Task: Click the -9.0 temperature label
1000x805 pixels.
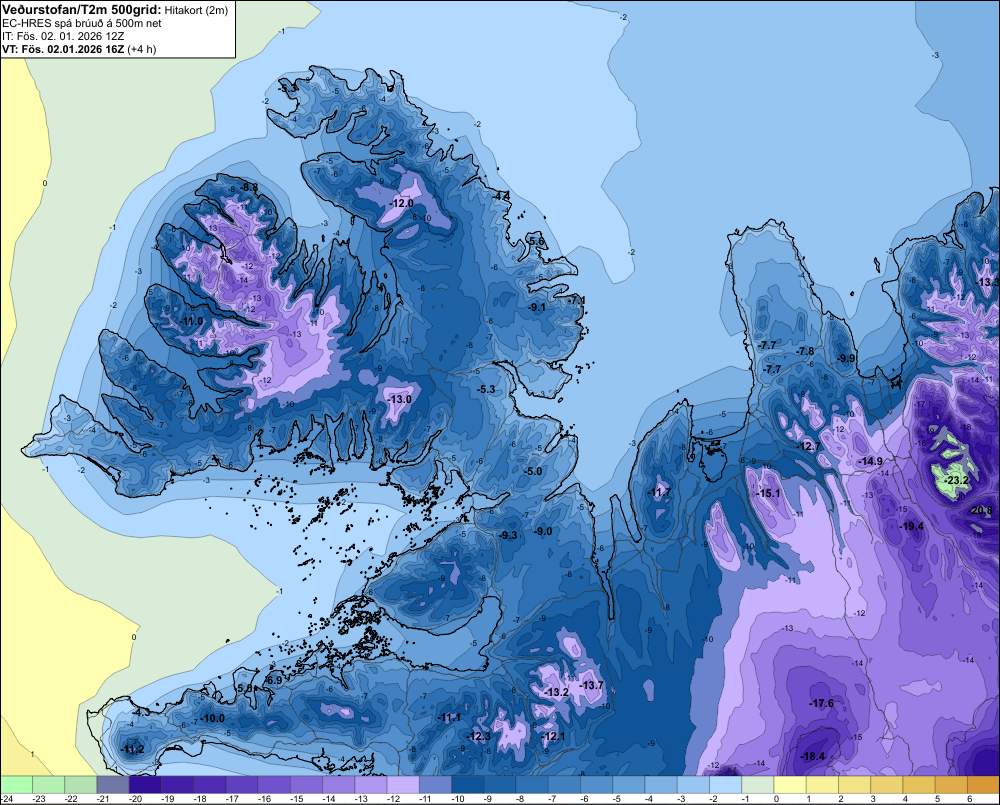Action: click(x=543, y=531)
